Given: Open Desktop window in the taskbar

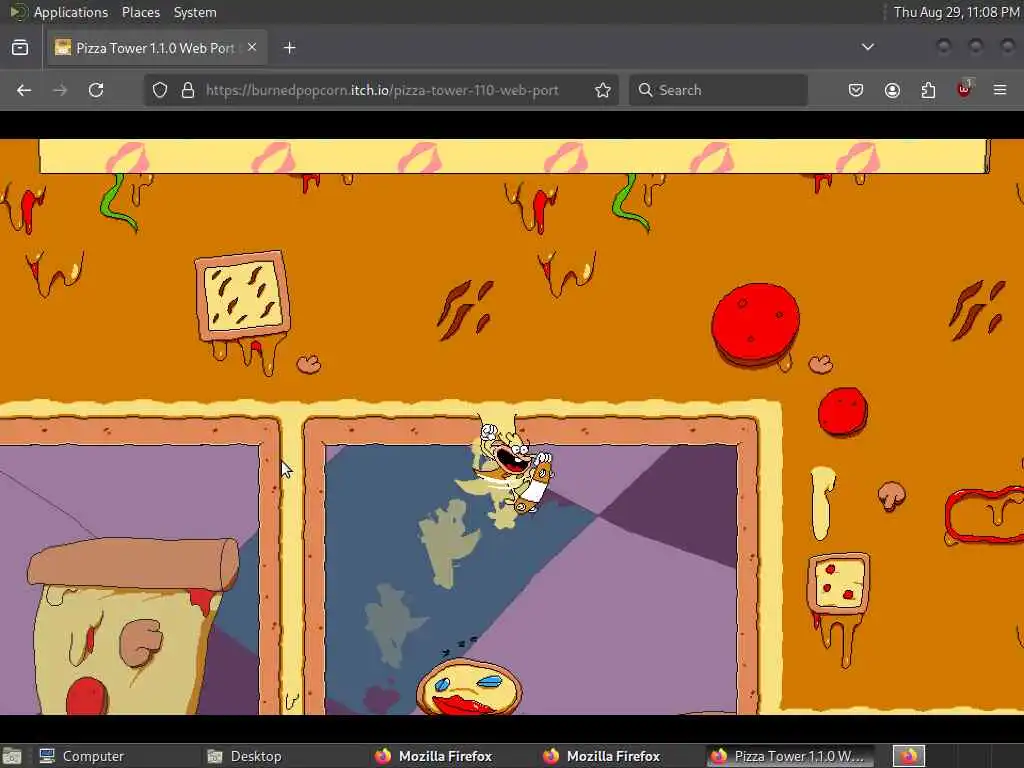Looking at the screenshot, I should (x=245, y=756).
